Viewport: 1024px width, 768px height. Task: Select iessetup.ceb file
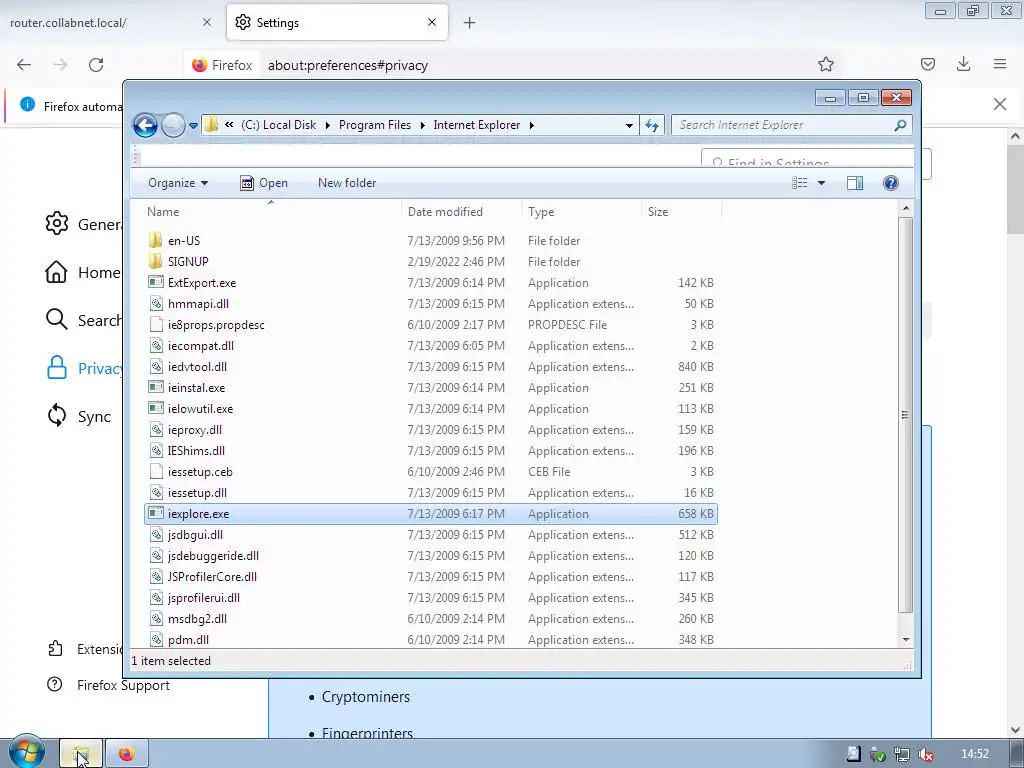[431, 472]
